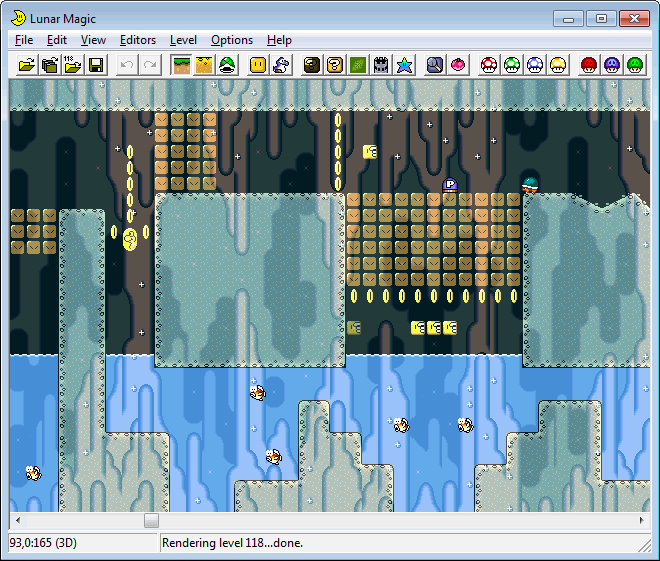Screen dimensions: 660x561
Task: Click the save level floppy disk icon
Action: [x=96, y=65]
